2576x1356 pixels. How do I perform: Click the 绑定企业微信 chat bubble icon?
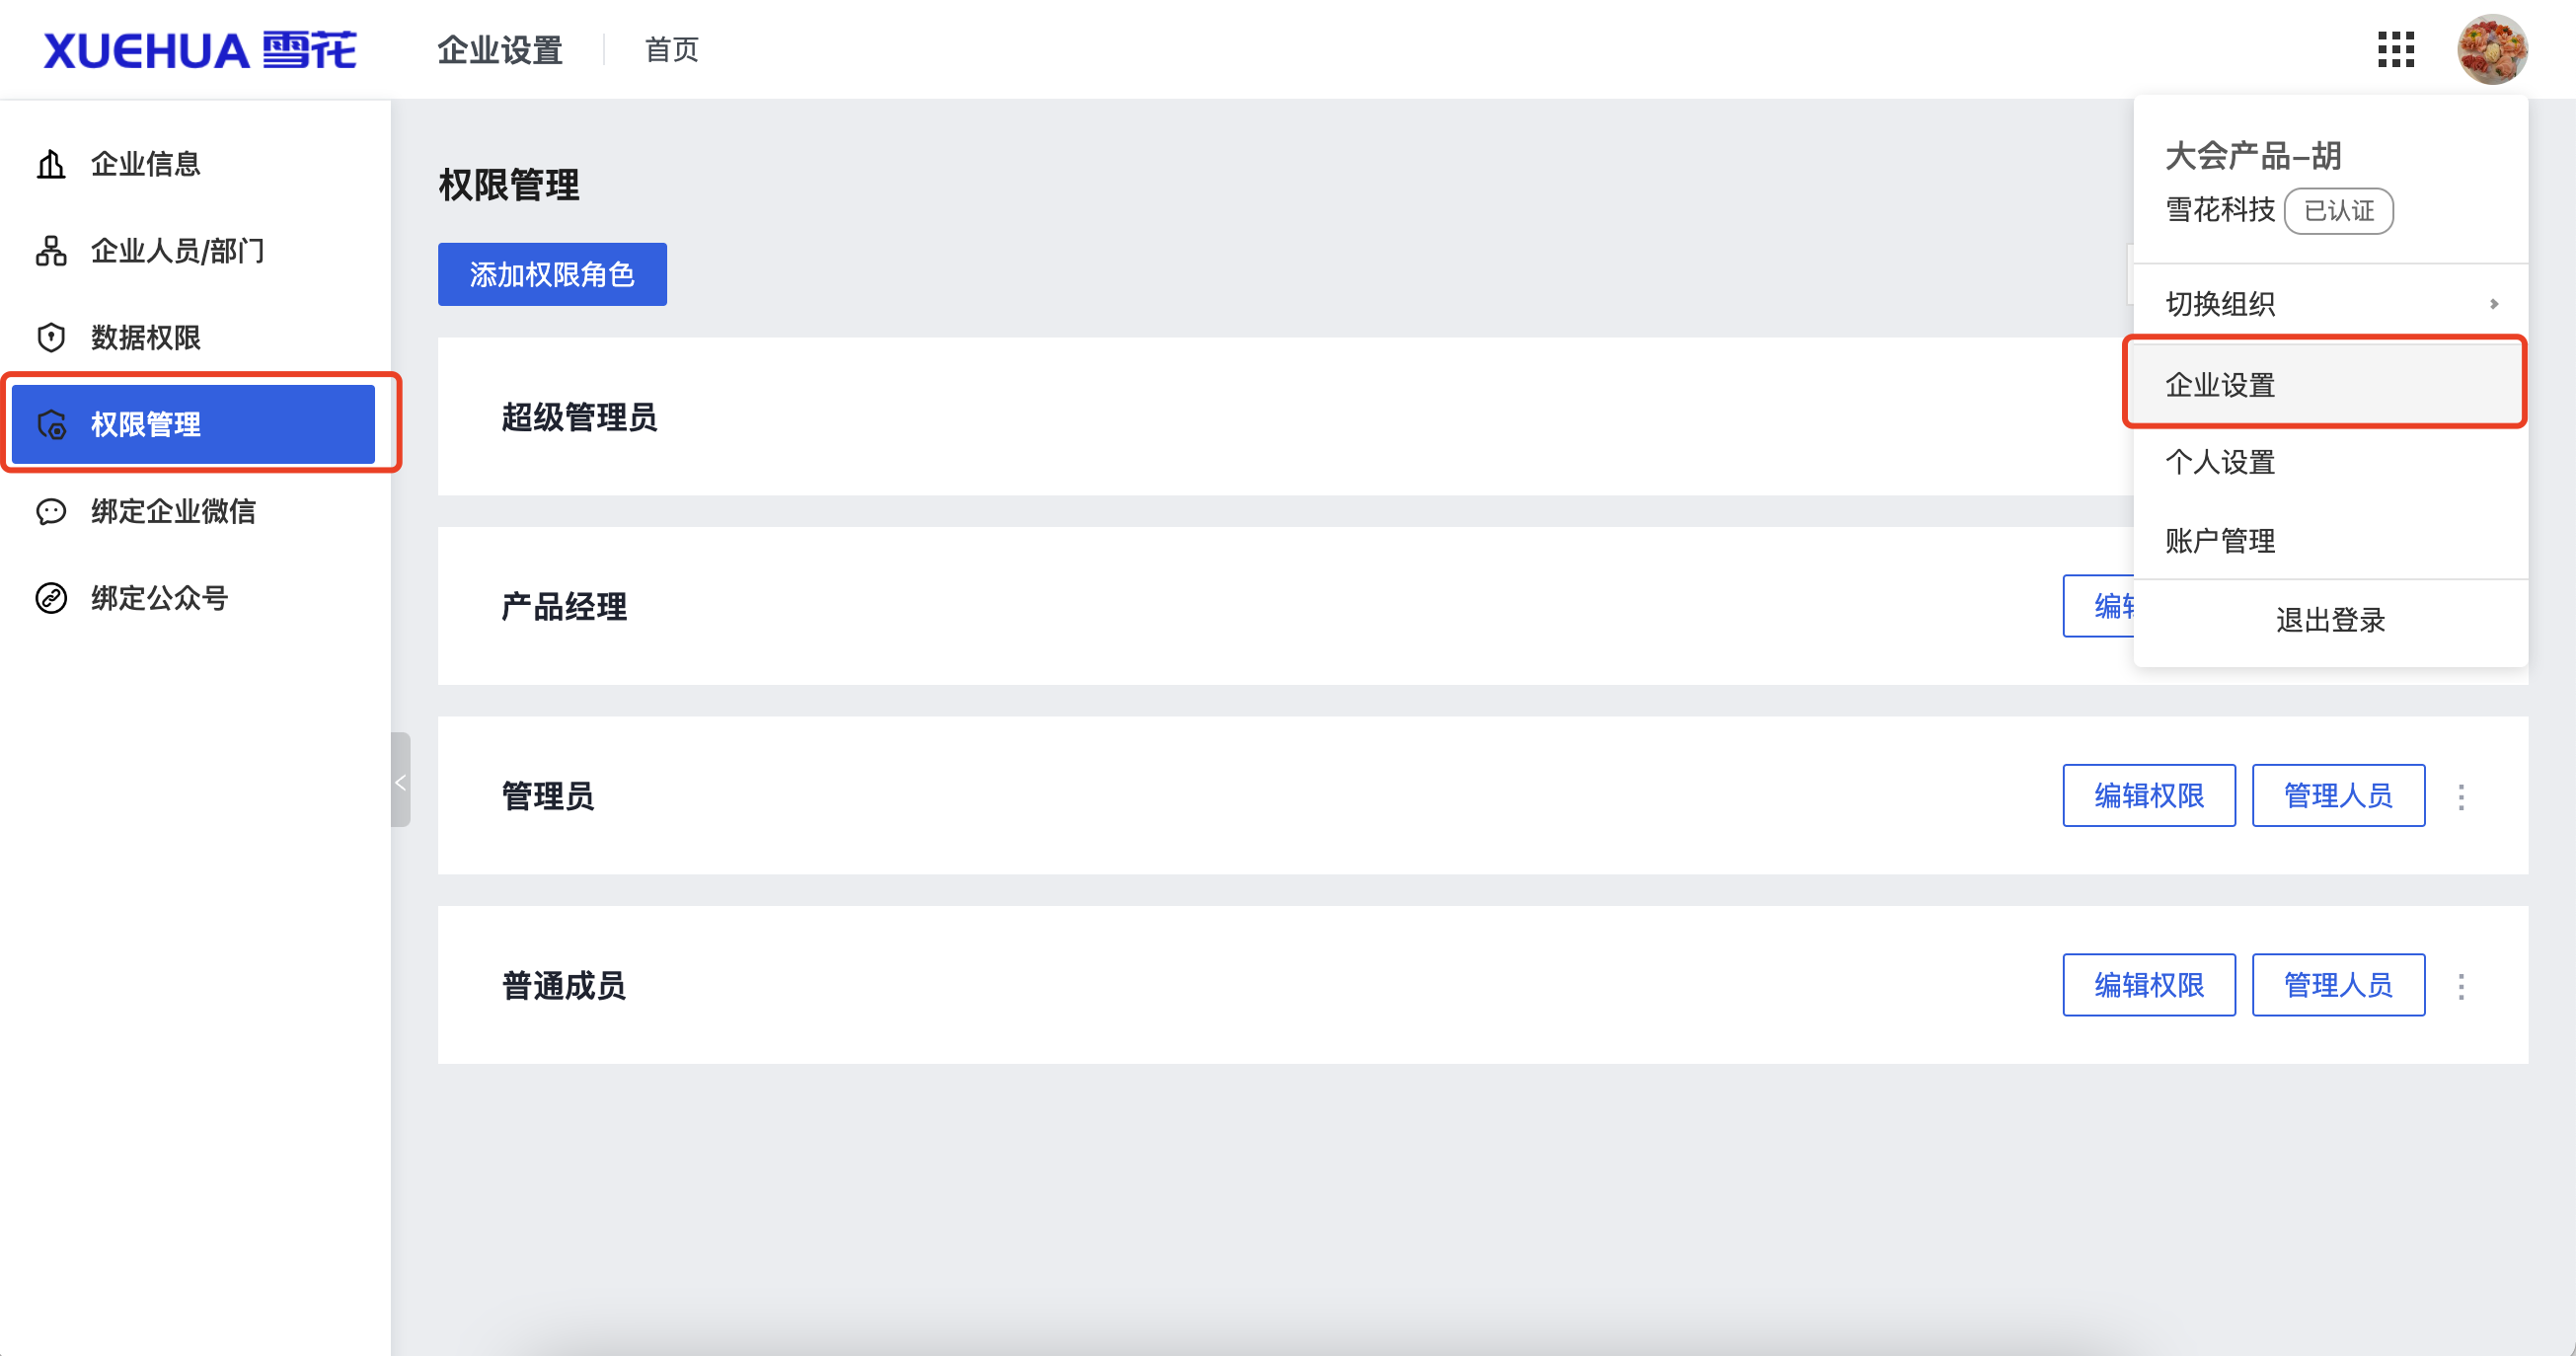click(x=51, y=512)
